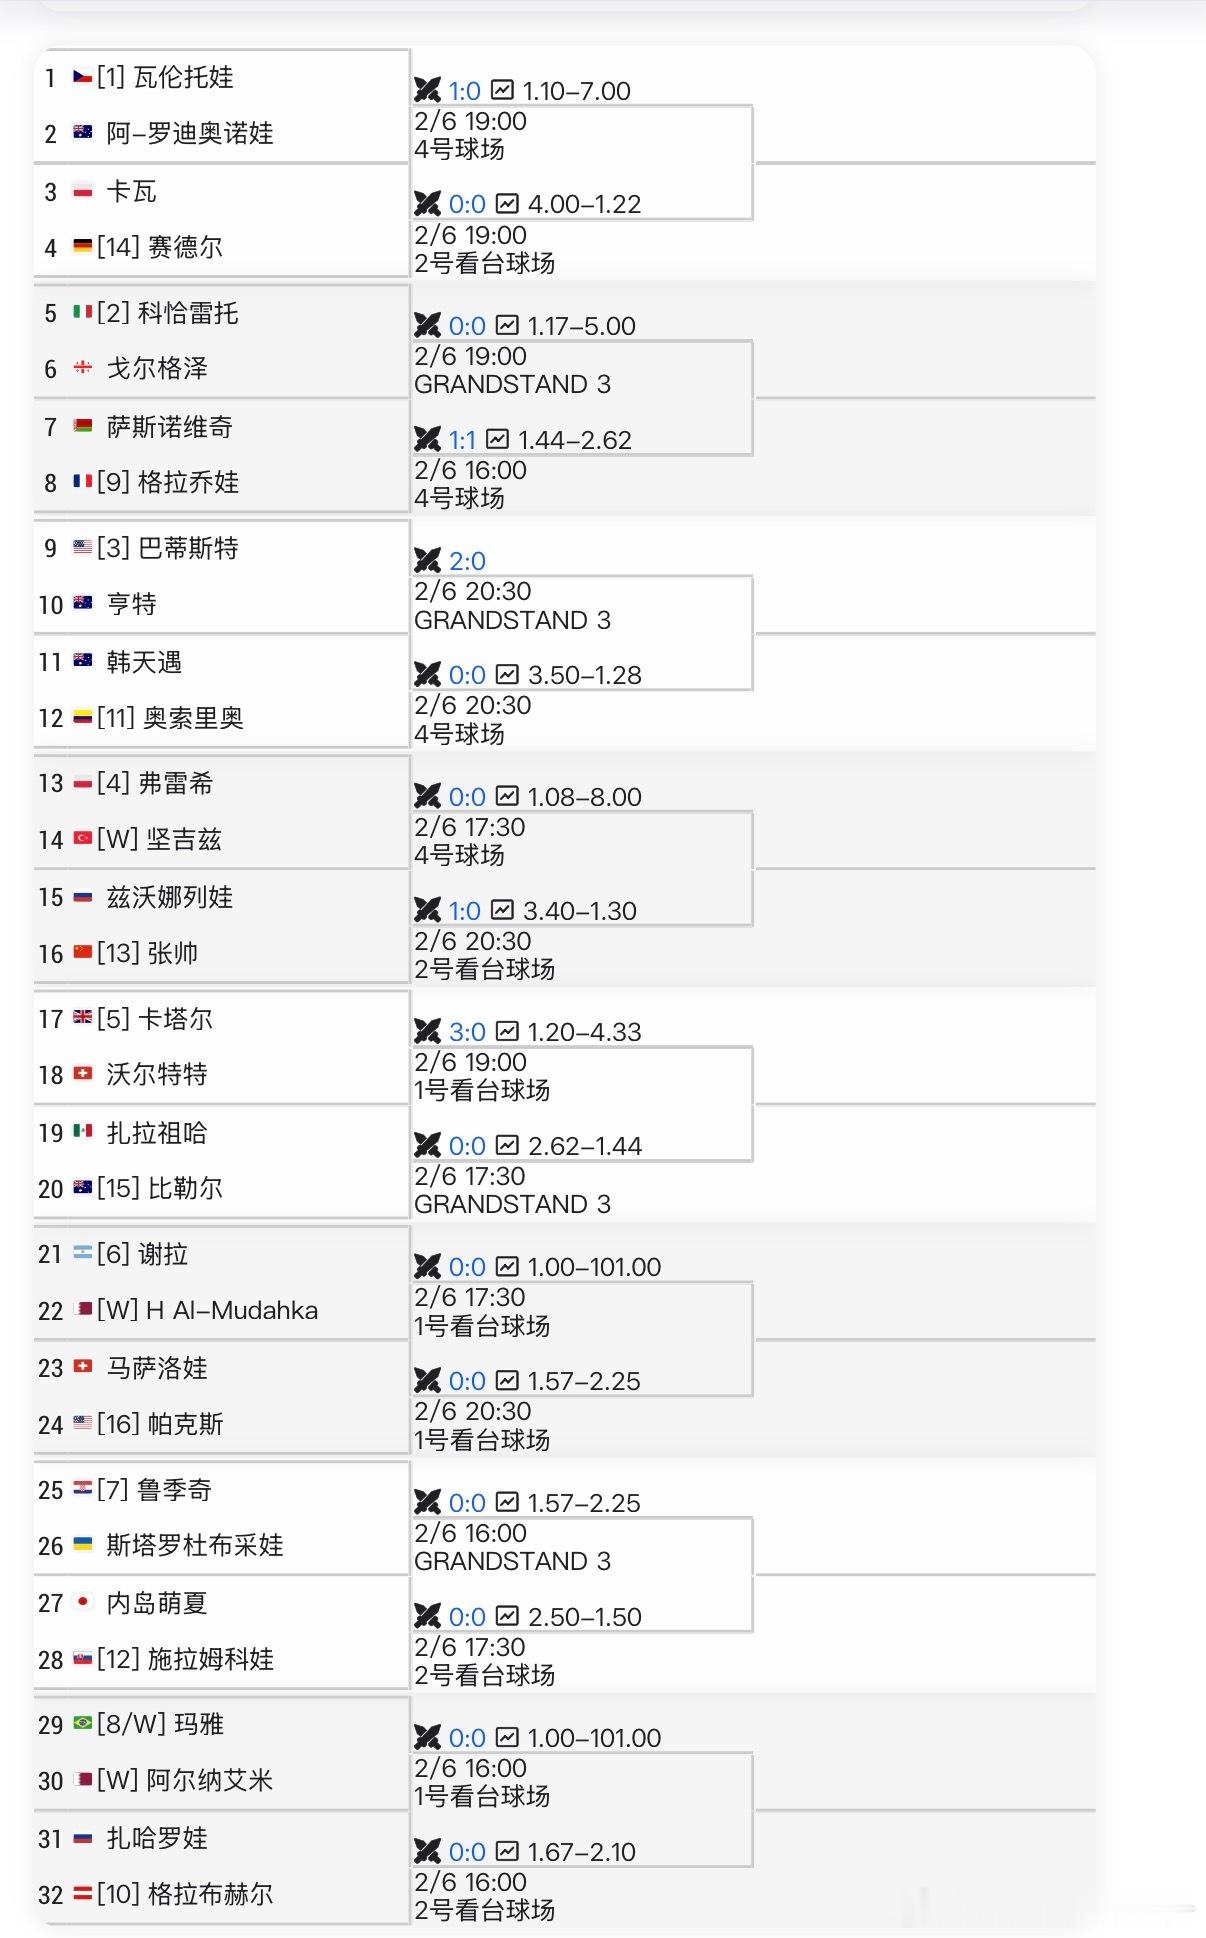Viewport: 1206px width, 1938px height.
Task: Click the Australian flag beside 亨特
Action: click(x=84, y=602)
